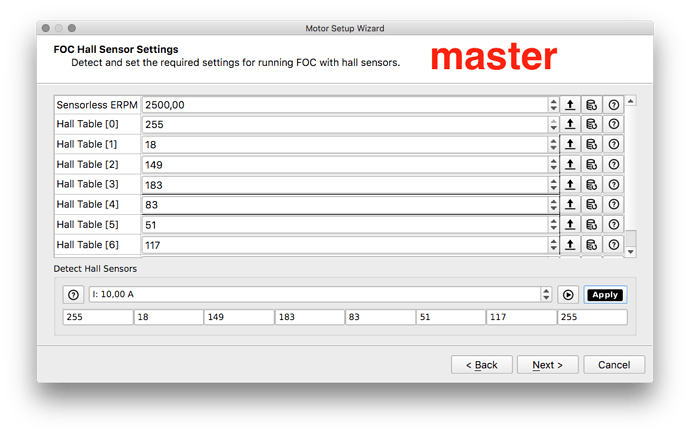Click the stepper of Hall Table [3] field

pyautogui.click(x=554, y=185)
